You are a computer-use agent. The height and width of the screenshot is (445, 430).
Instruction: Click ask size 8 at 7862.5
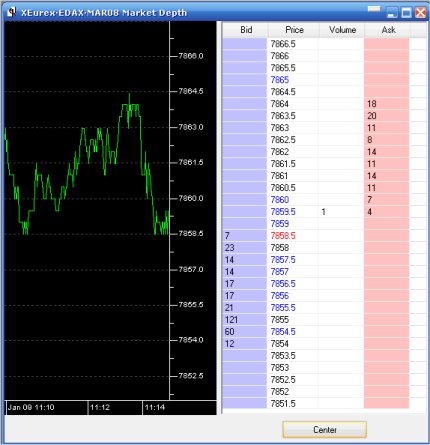click(x=386, y=140)
